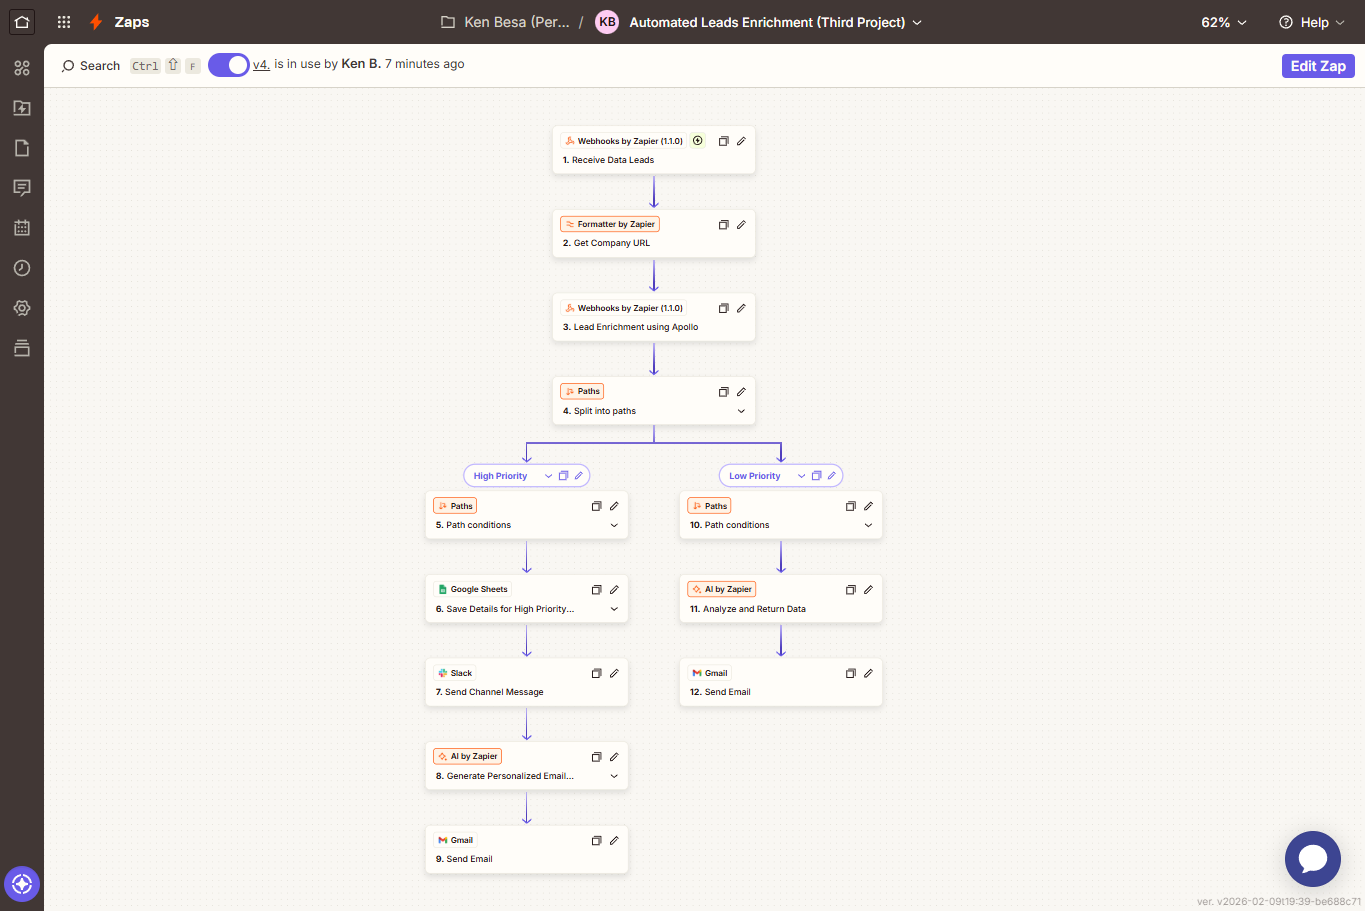The image size is (1365, 911).
Task: Open the High Priority path dropdown
Action: pyautogui.click(x=548, y=476)
